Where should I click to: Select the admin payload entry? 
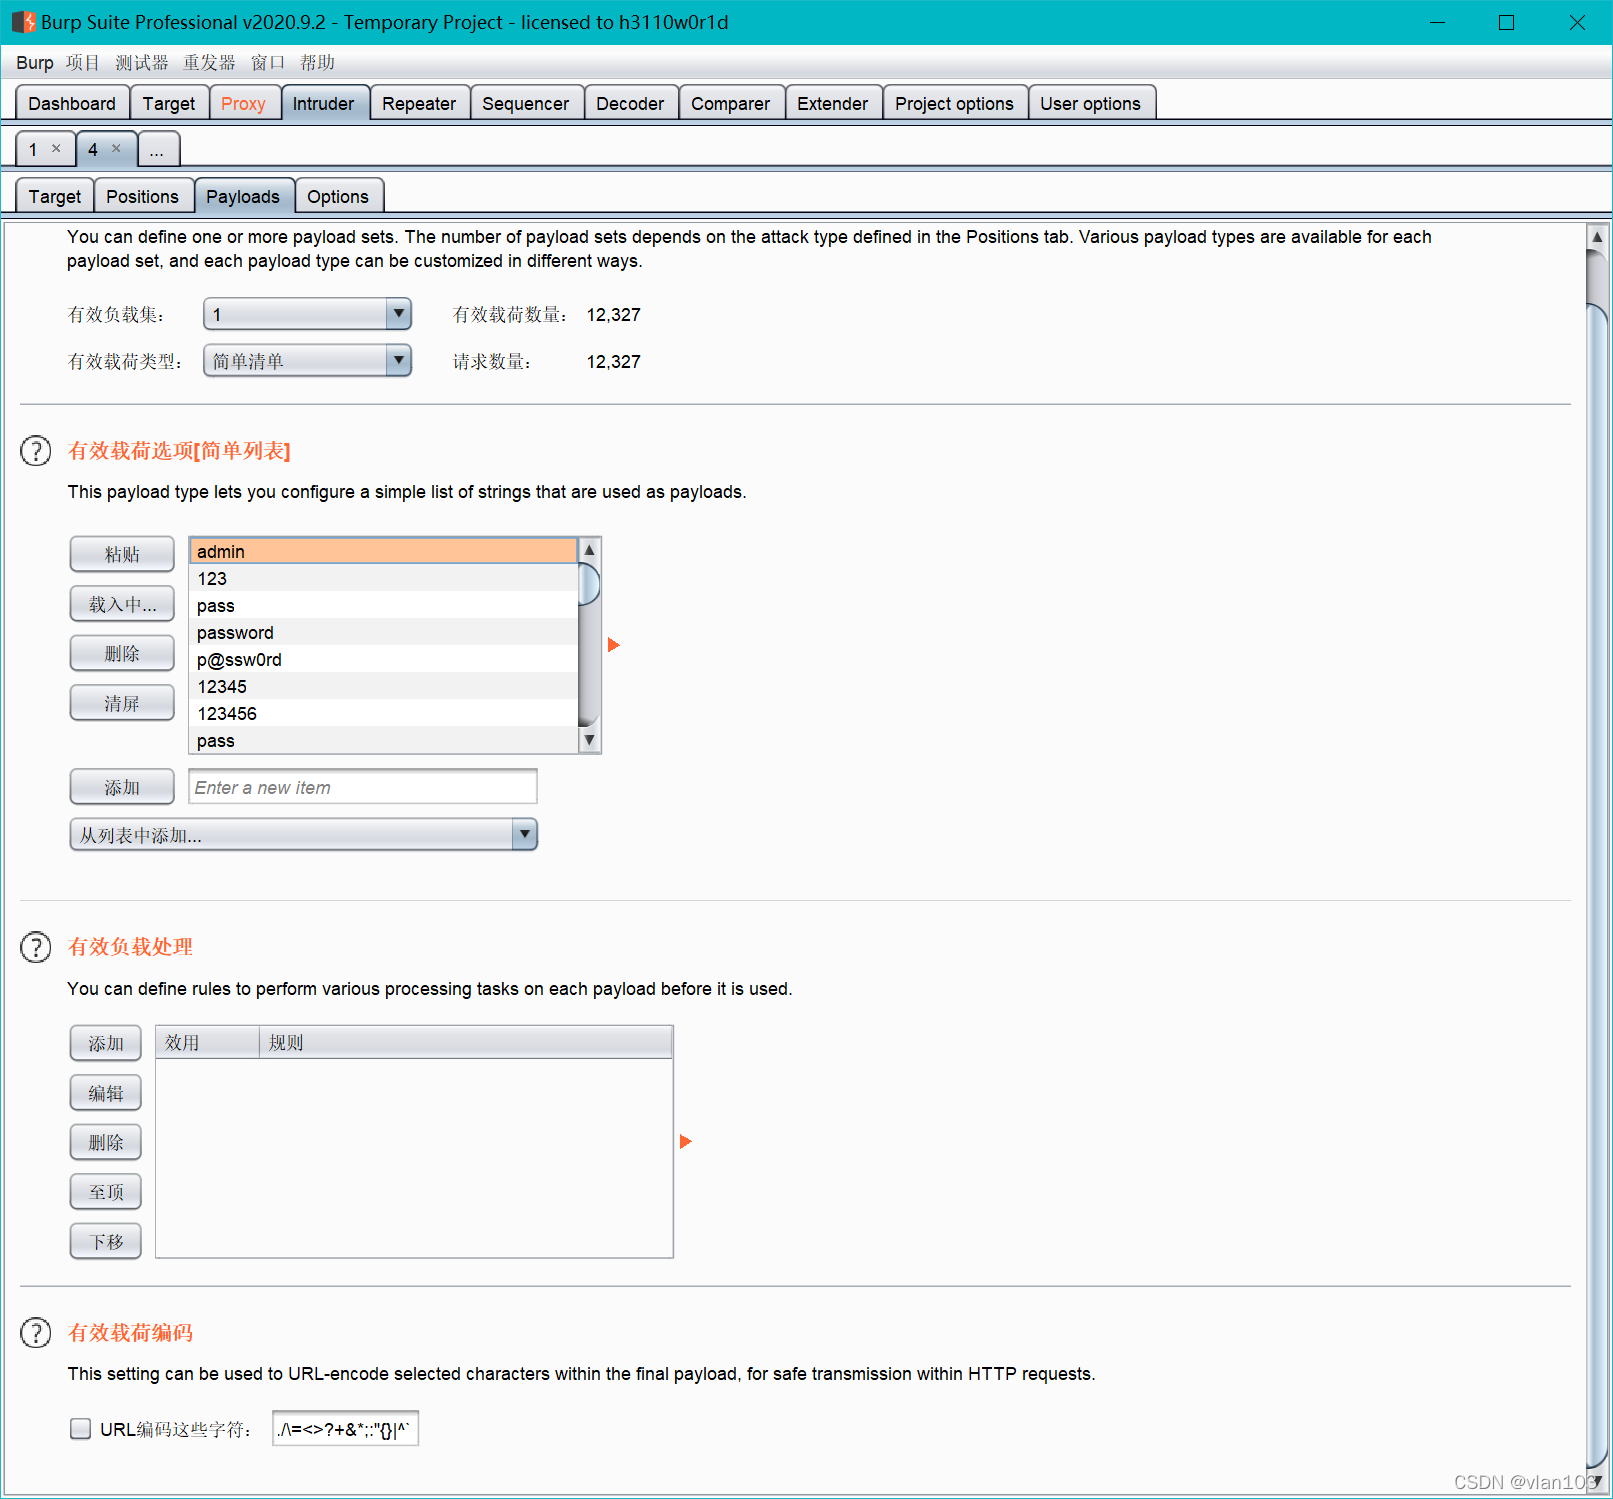pyautogui.click(x=384, y=551)
